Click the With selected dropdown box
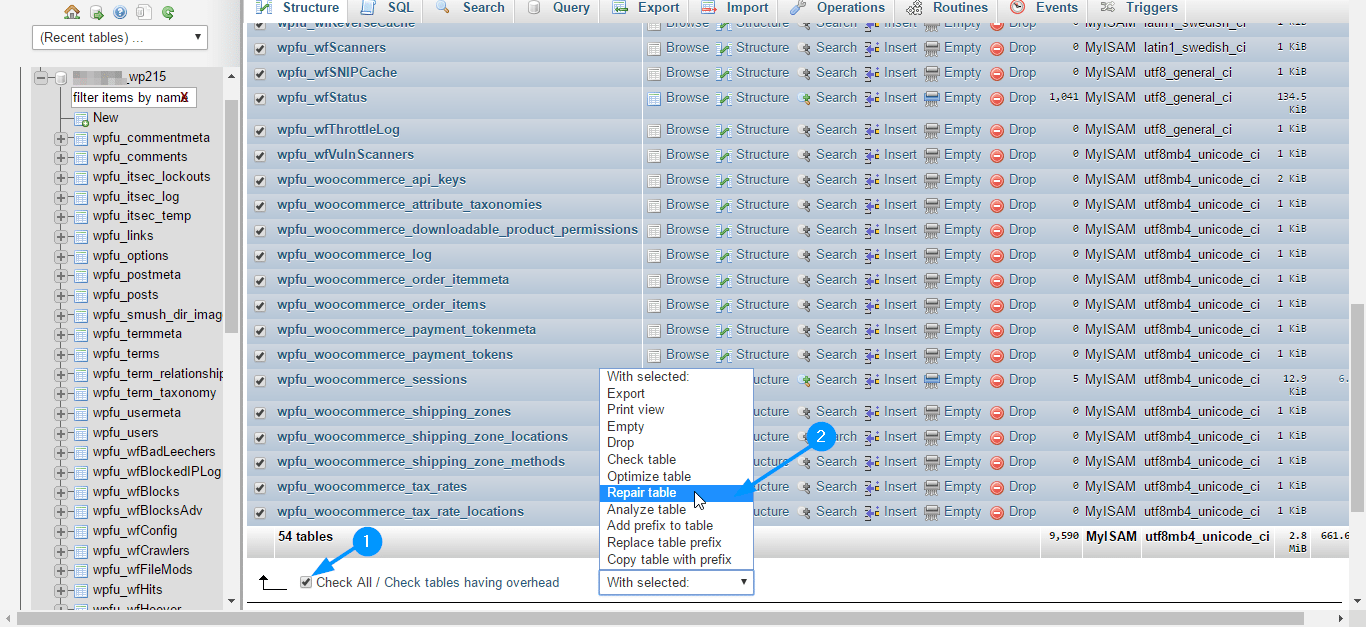1366x627 pixels. 676,582
